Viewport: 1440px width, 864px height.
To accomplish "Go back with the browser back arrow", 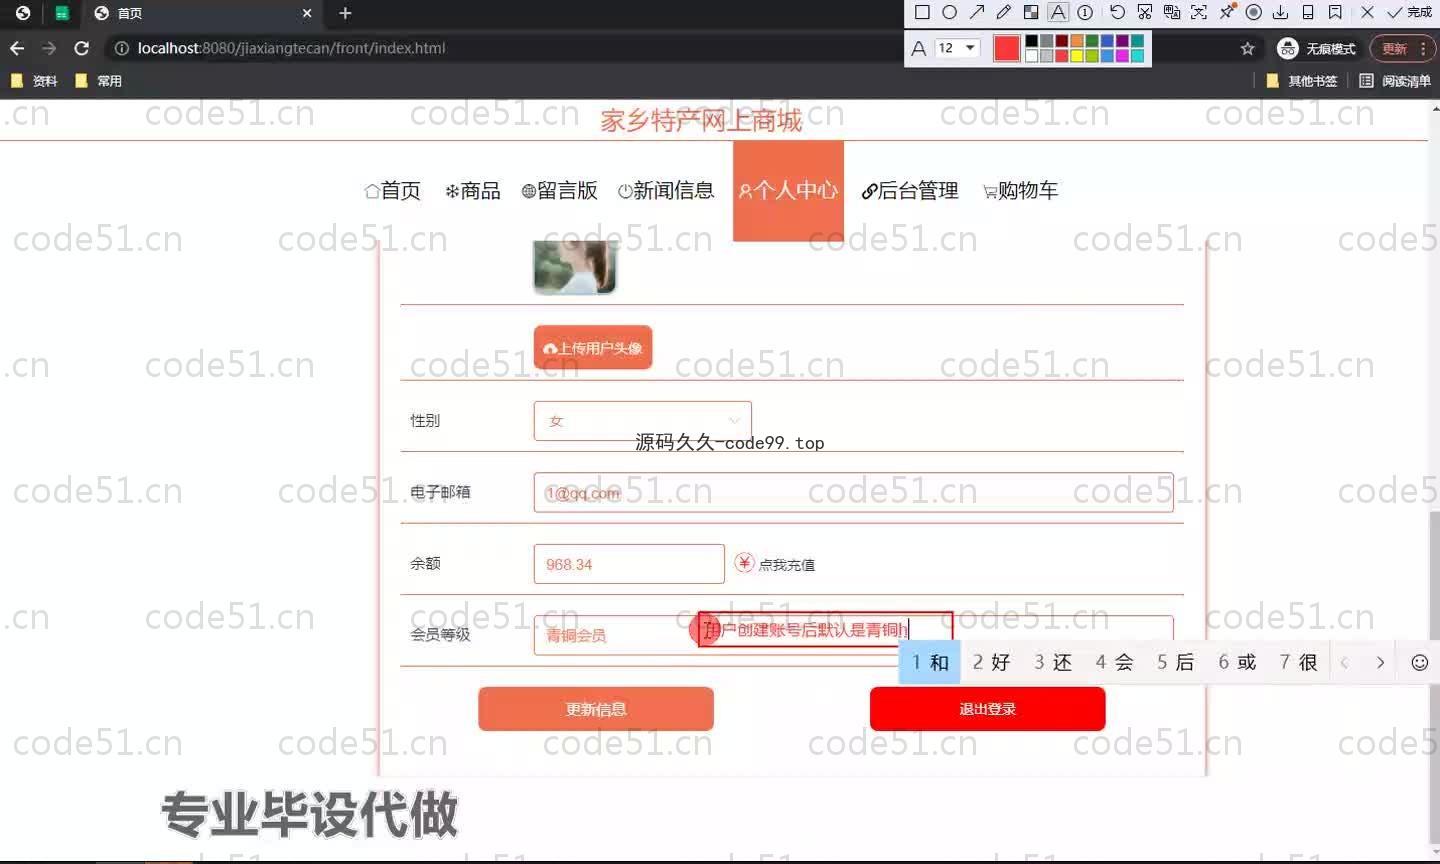I will pos(17,48).
